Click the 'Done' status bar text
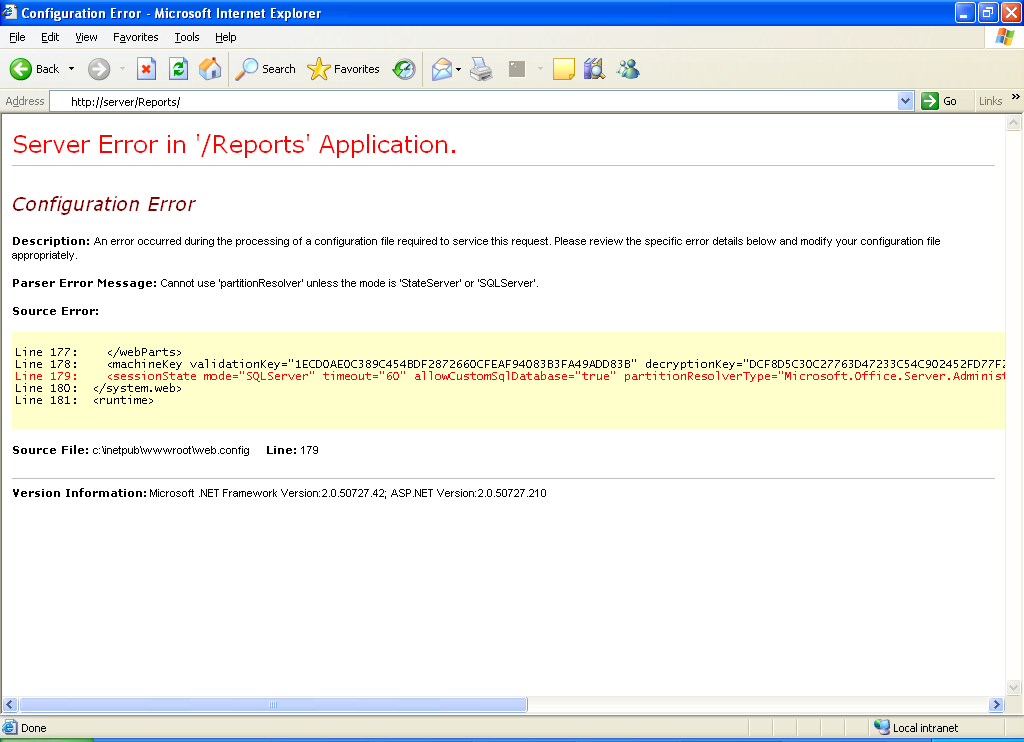Image resolution: width=1024 pixels, height=742 pixels. pyautogui.click(x=33, y=728)
